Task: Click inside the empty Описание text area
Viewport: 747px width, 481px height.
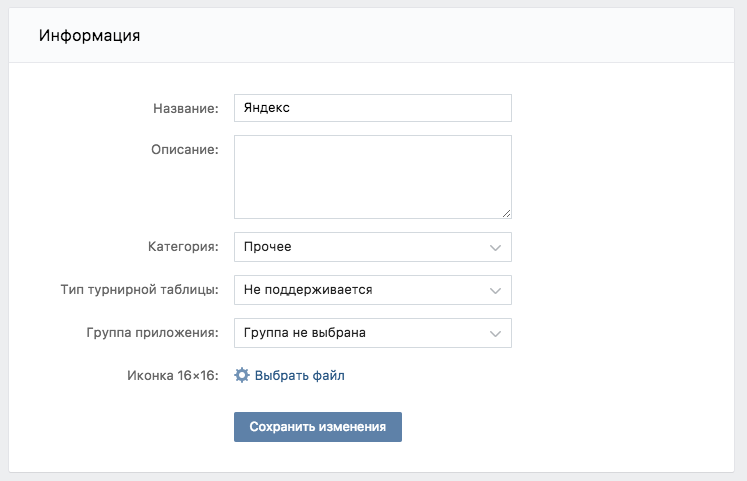Action: pos(372,176)
